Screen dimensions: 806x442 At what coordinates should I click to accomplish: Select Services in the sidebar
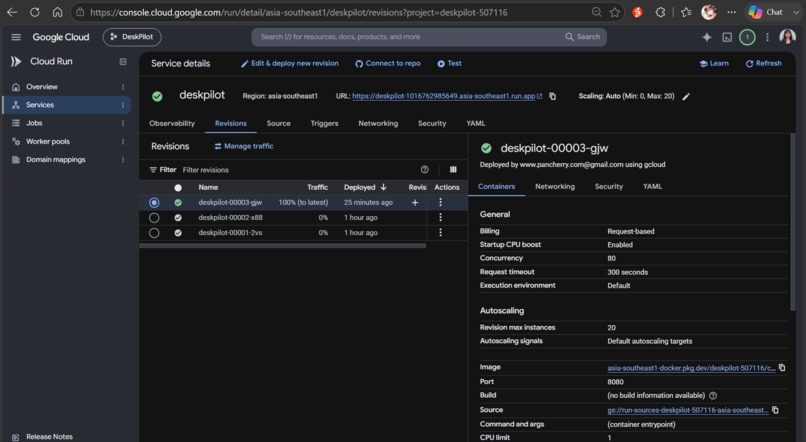pyautogui.click(x=40, y=105)
